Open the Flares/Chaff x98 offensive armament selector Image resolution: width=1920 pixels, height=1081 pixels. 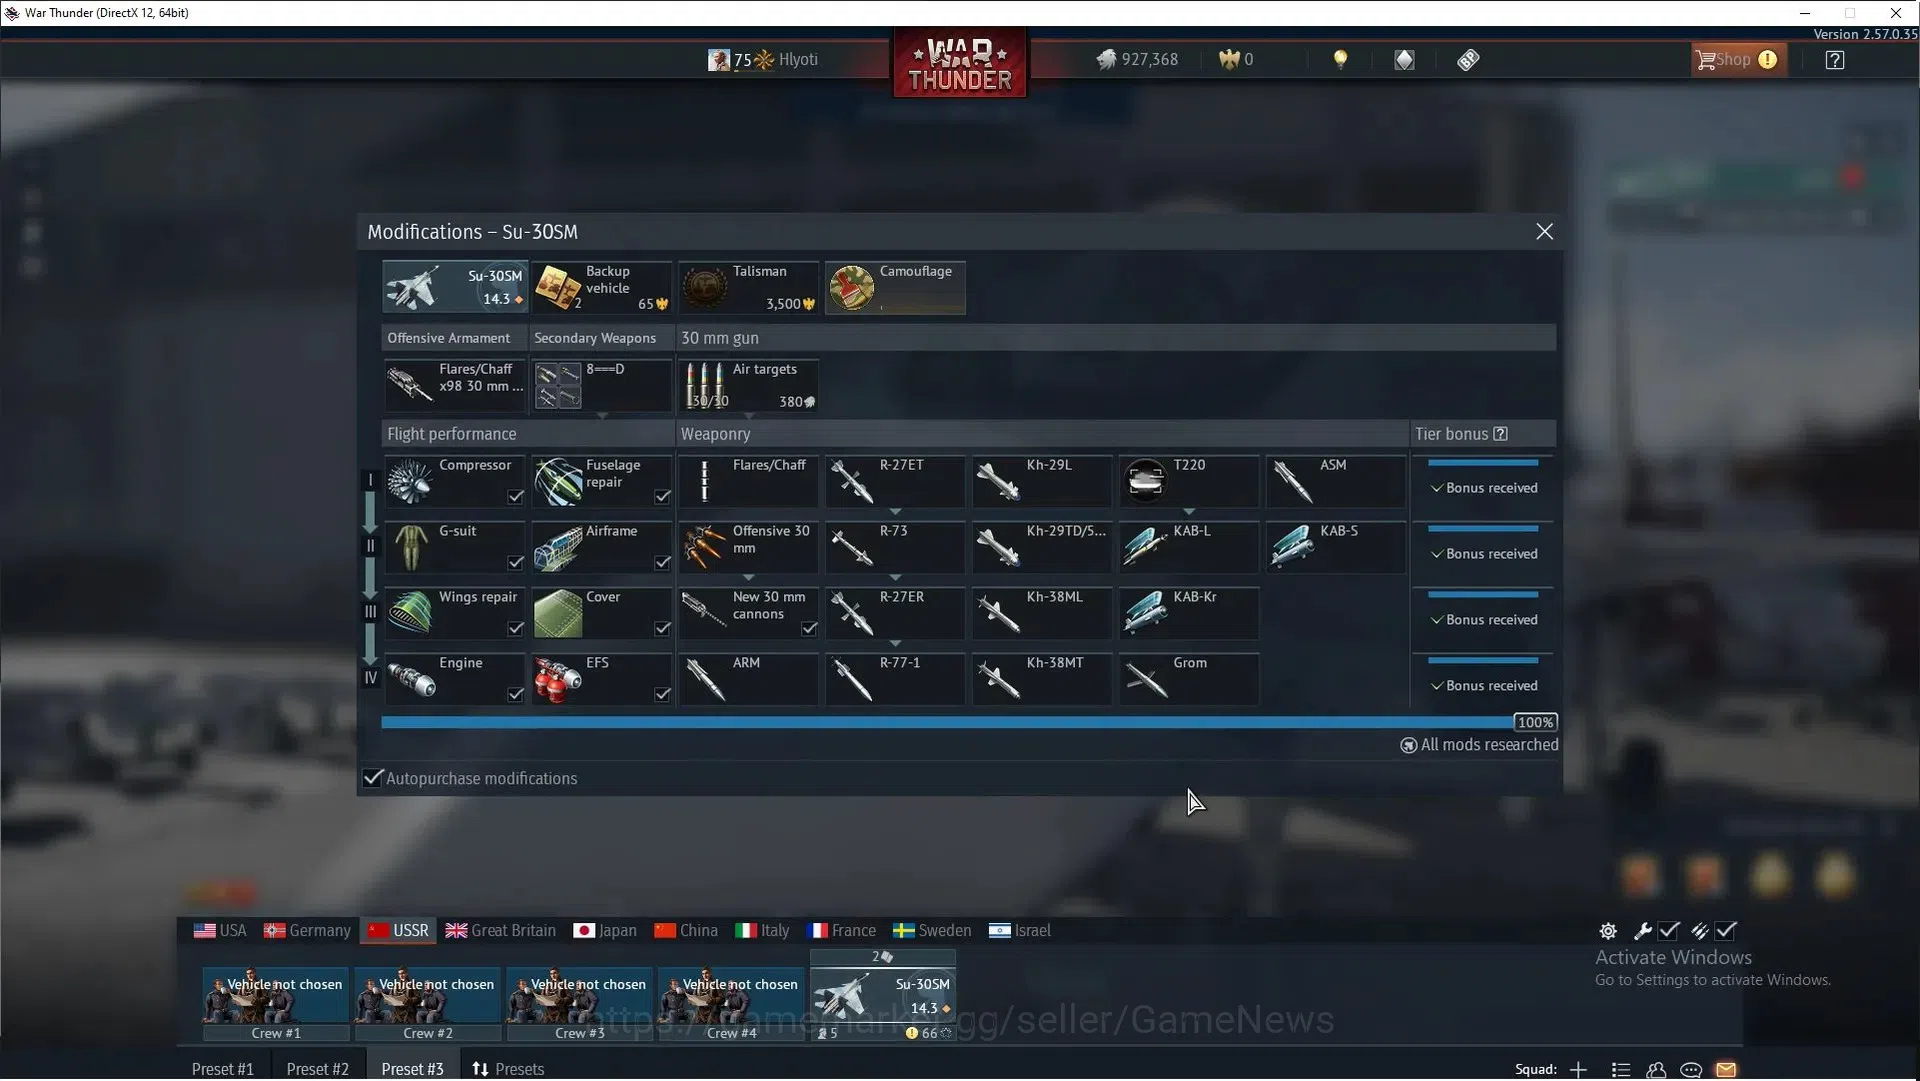coord(455,386)
